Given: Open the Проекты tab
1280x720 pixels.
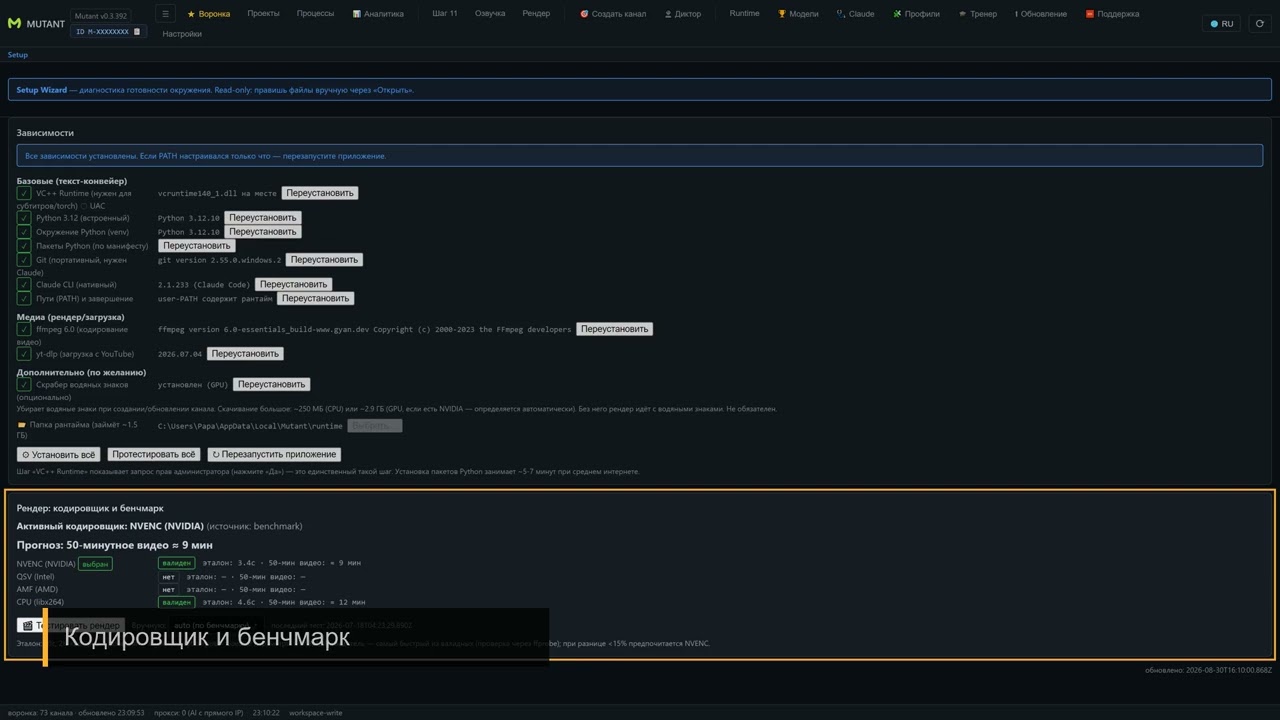Looking at the screenshot, I should click(x=263, y=14).
